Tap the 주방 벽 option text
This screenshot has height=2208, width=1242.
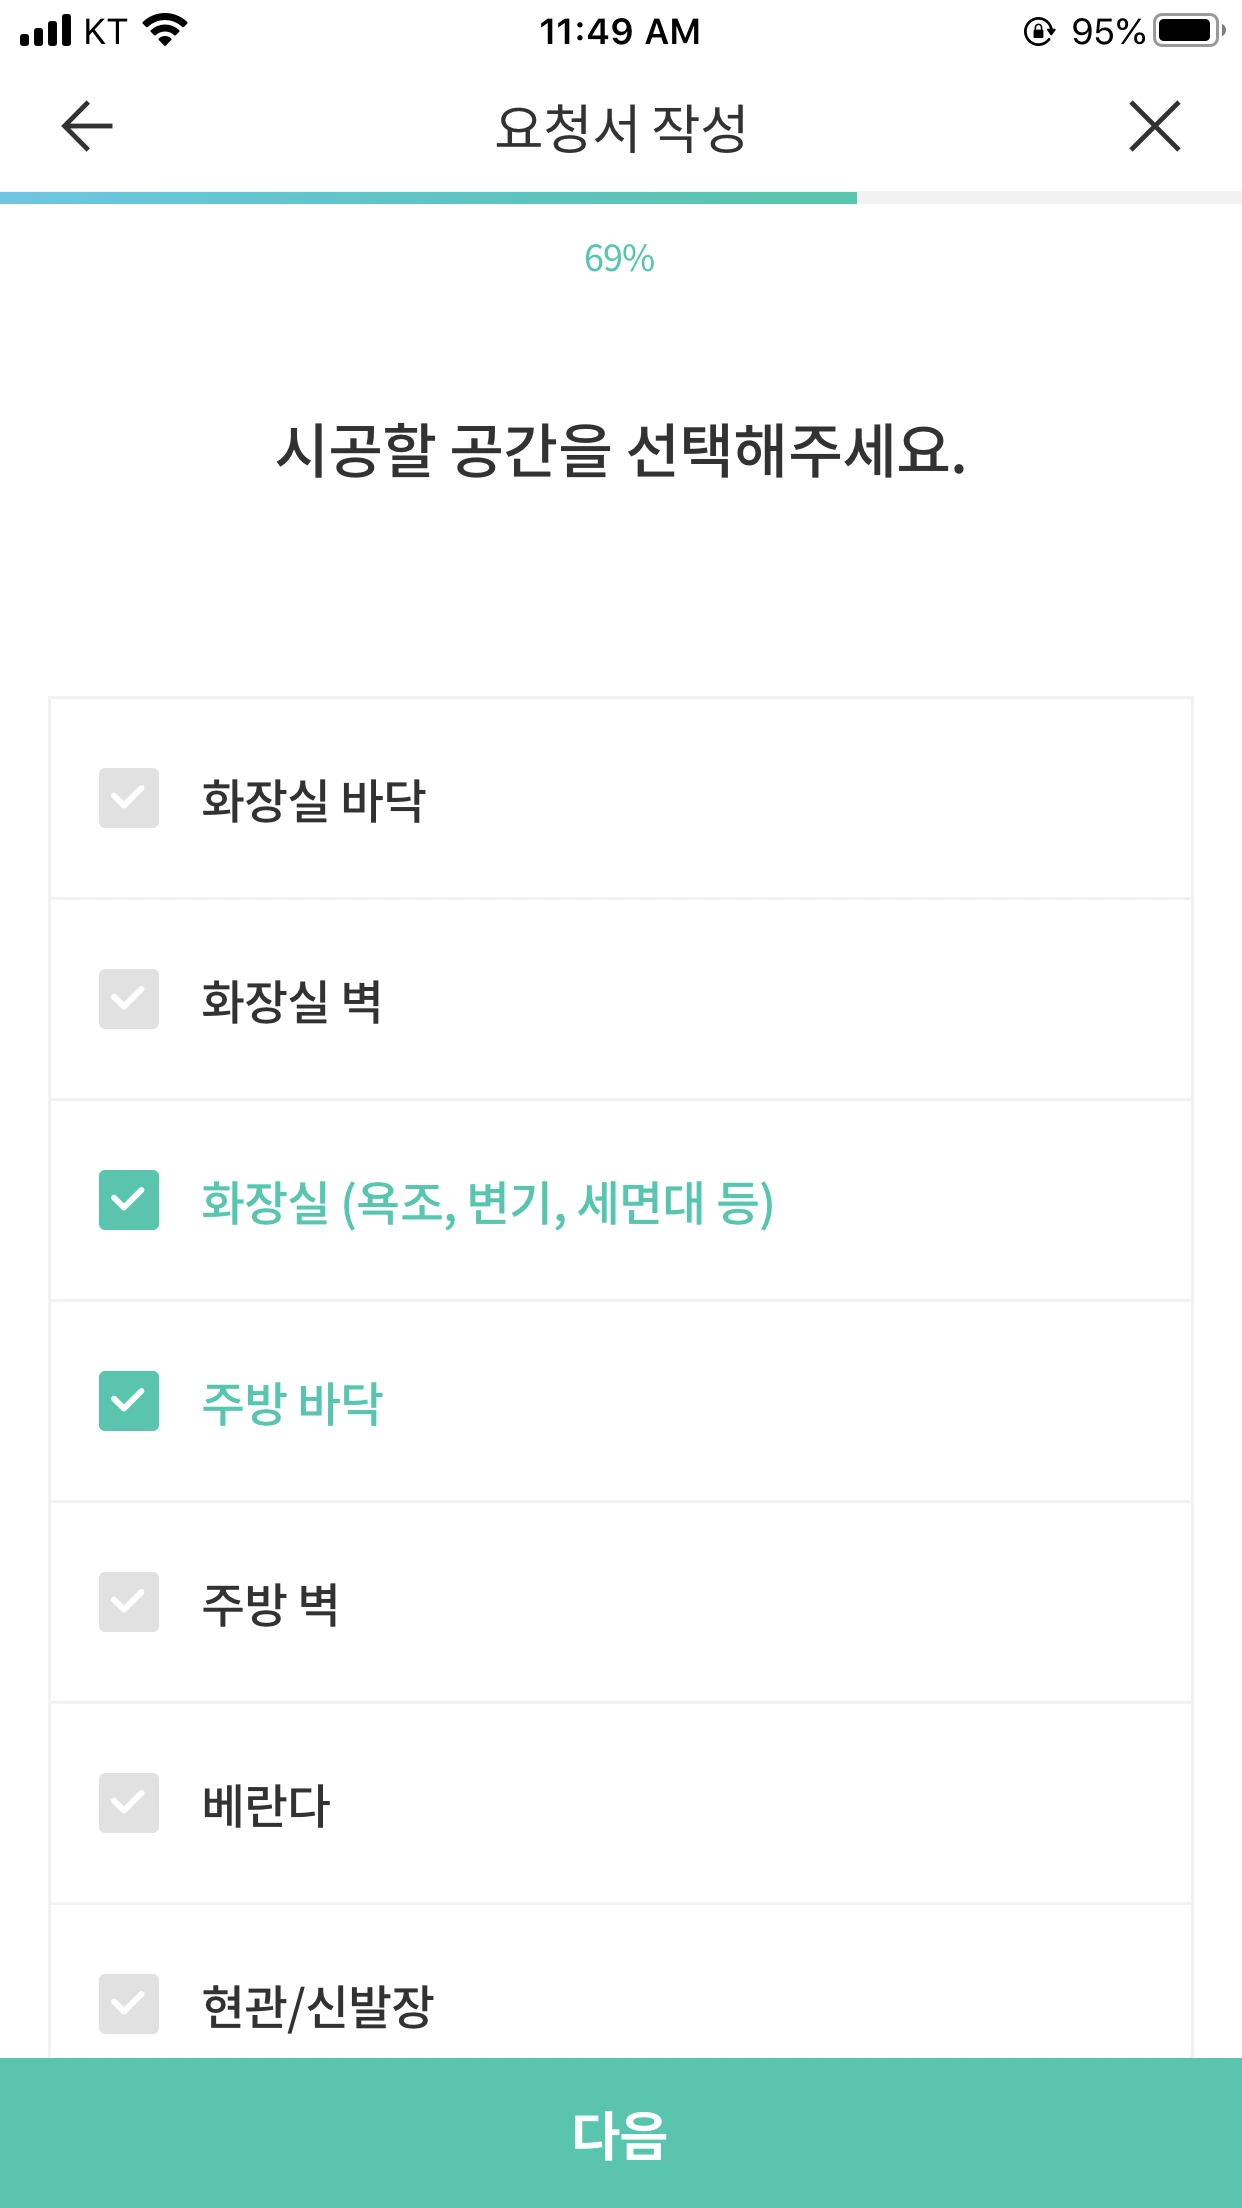270,1604
